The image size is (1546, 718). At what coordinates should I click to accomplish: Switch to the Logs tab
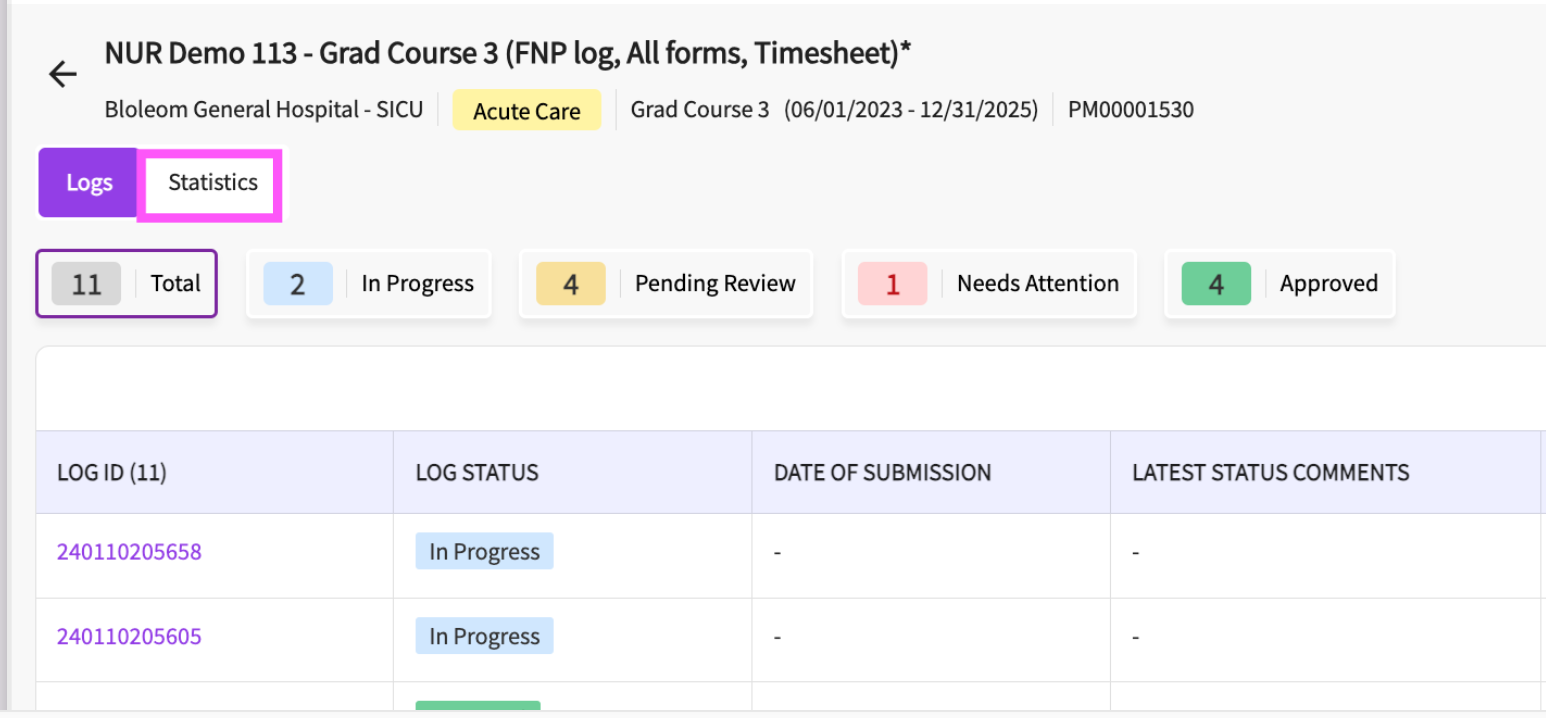point(89,183)
